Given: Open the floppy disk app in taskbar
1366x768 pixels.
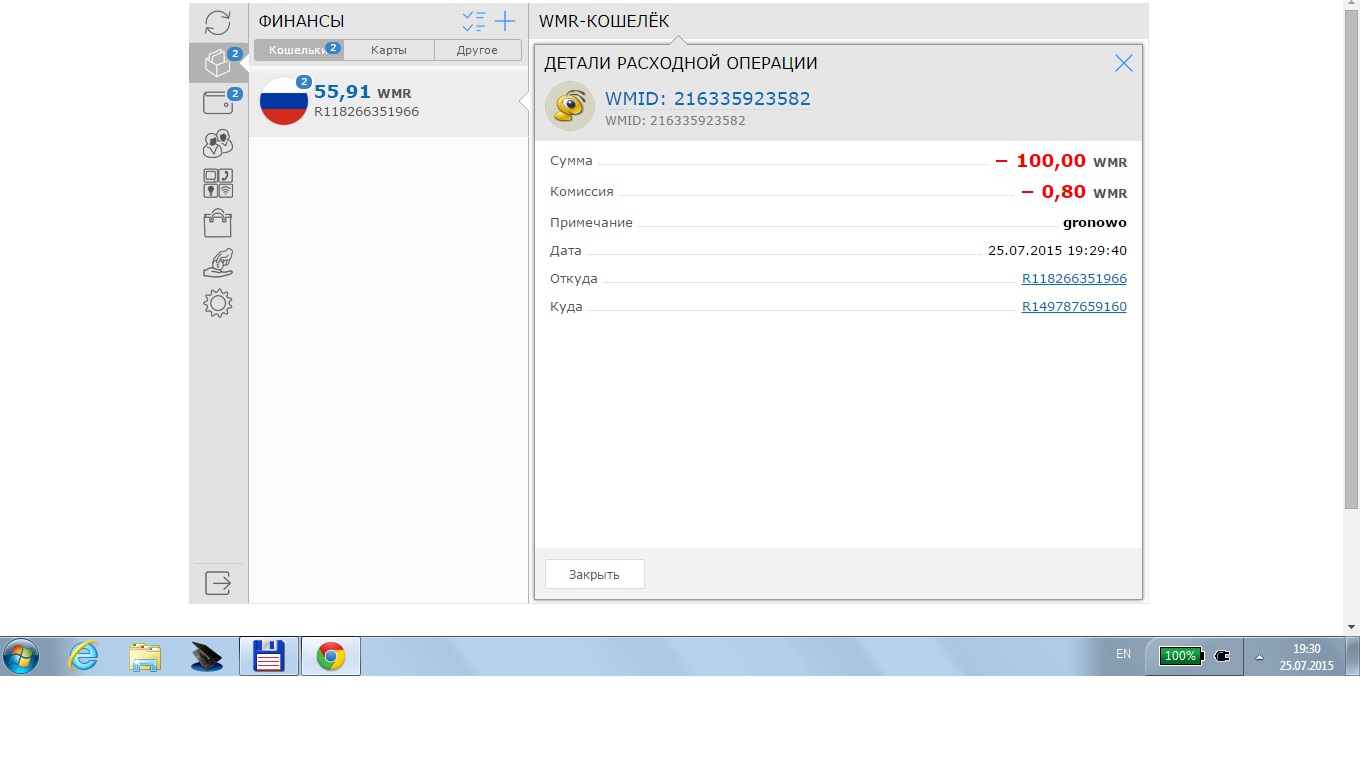Looking at the screenshot, I should coord(269,656).
